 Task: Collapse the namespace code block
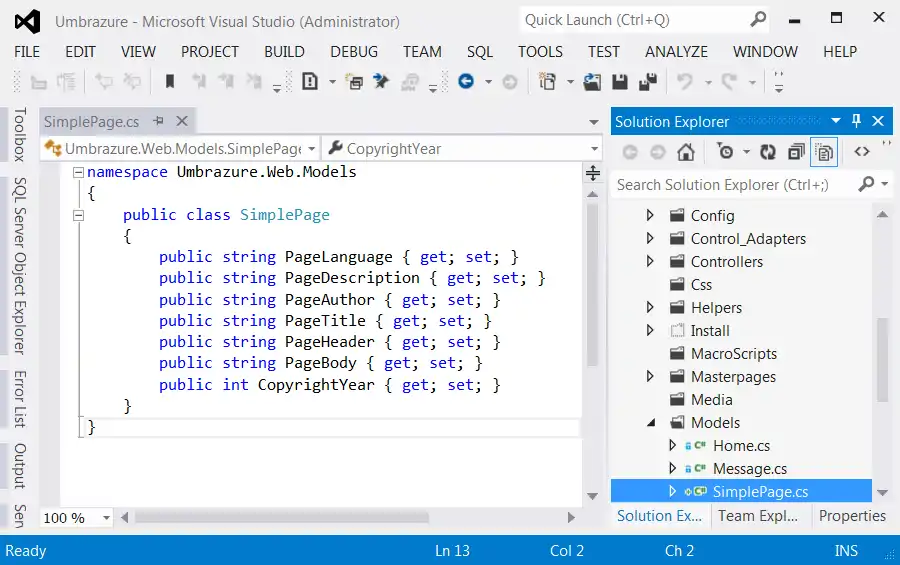click(x=79, y=172)
